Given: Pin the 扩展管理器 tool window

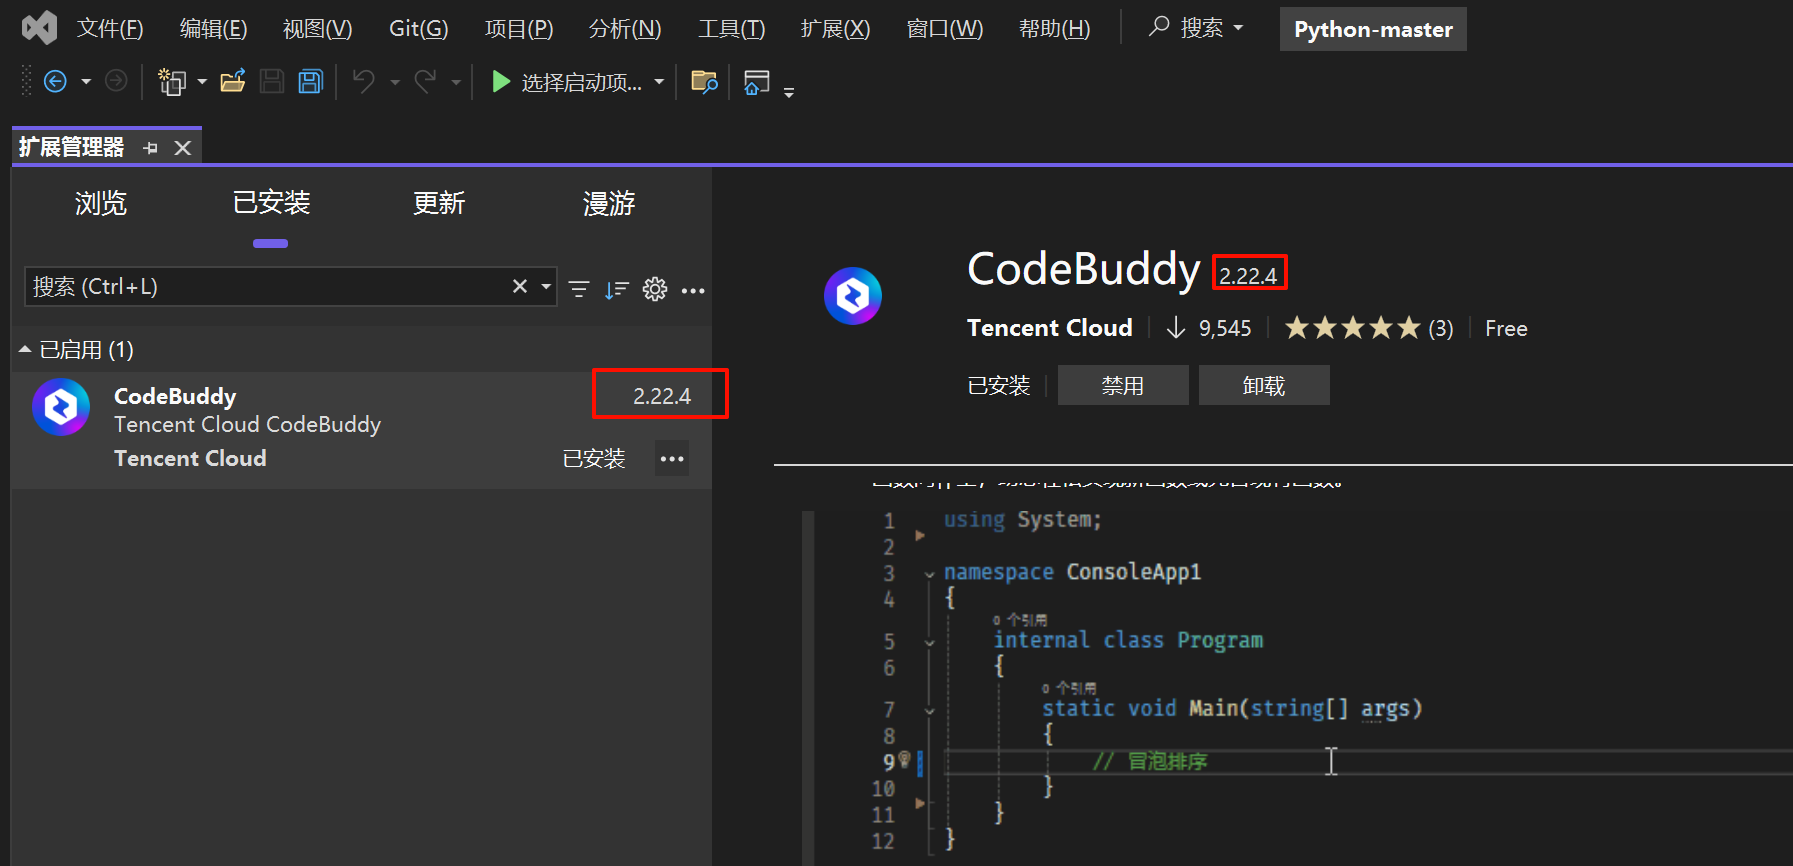Looking at the screenshot, I should tap(151, 148).
